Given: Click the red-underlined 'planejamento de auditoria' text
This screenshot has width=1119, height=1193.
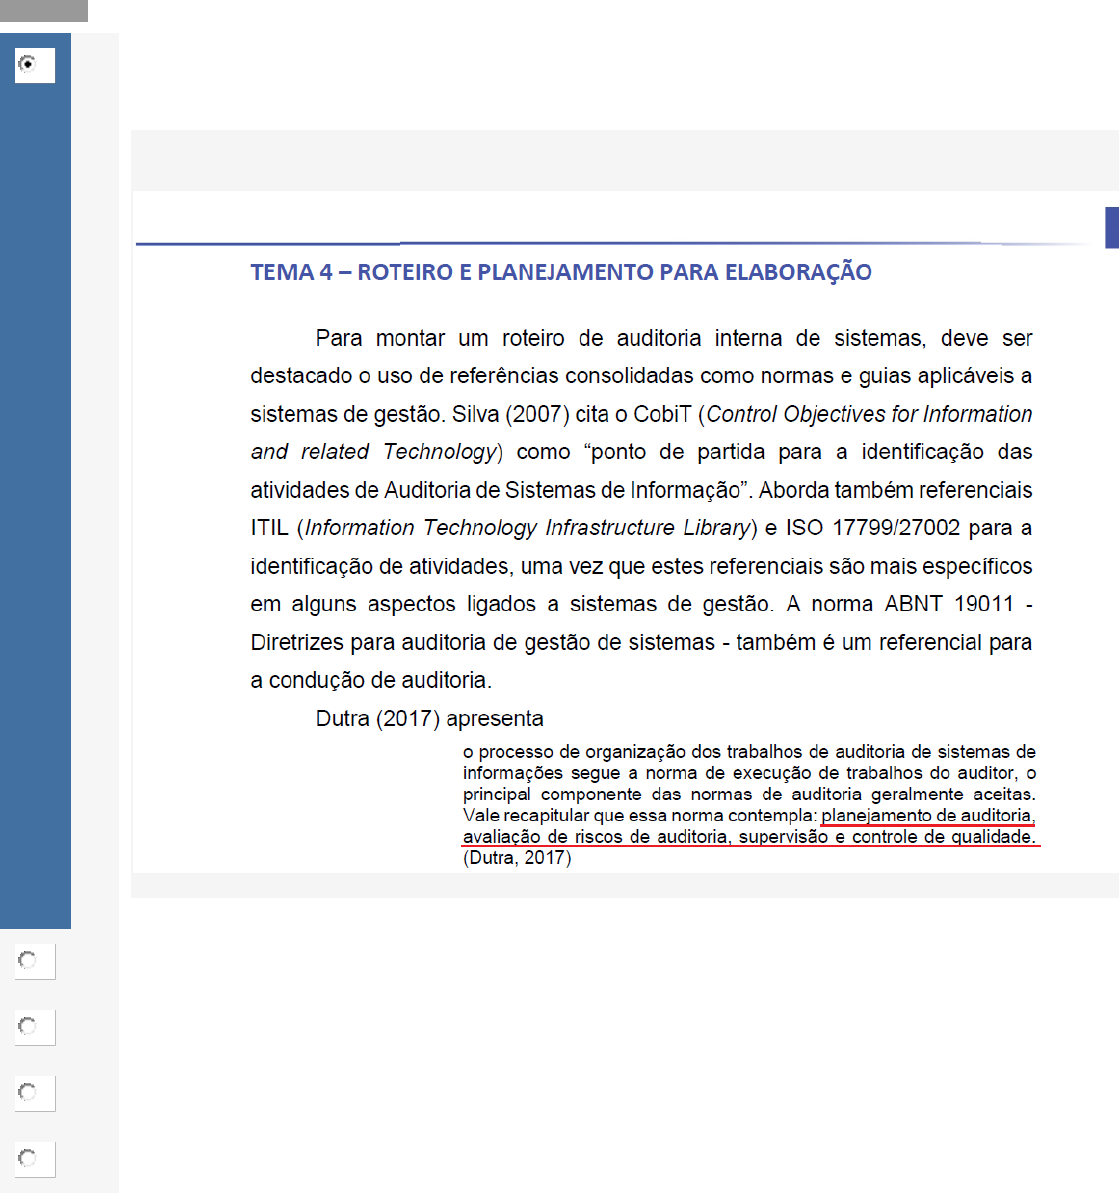Looking at the screenshot, I should click(926, 816).
